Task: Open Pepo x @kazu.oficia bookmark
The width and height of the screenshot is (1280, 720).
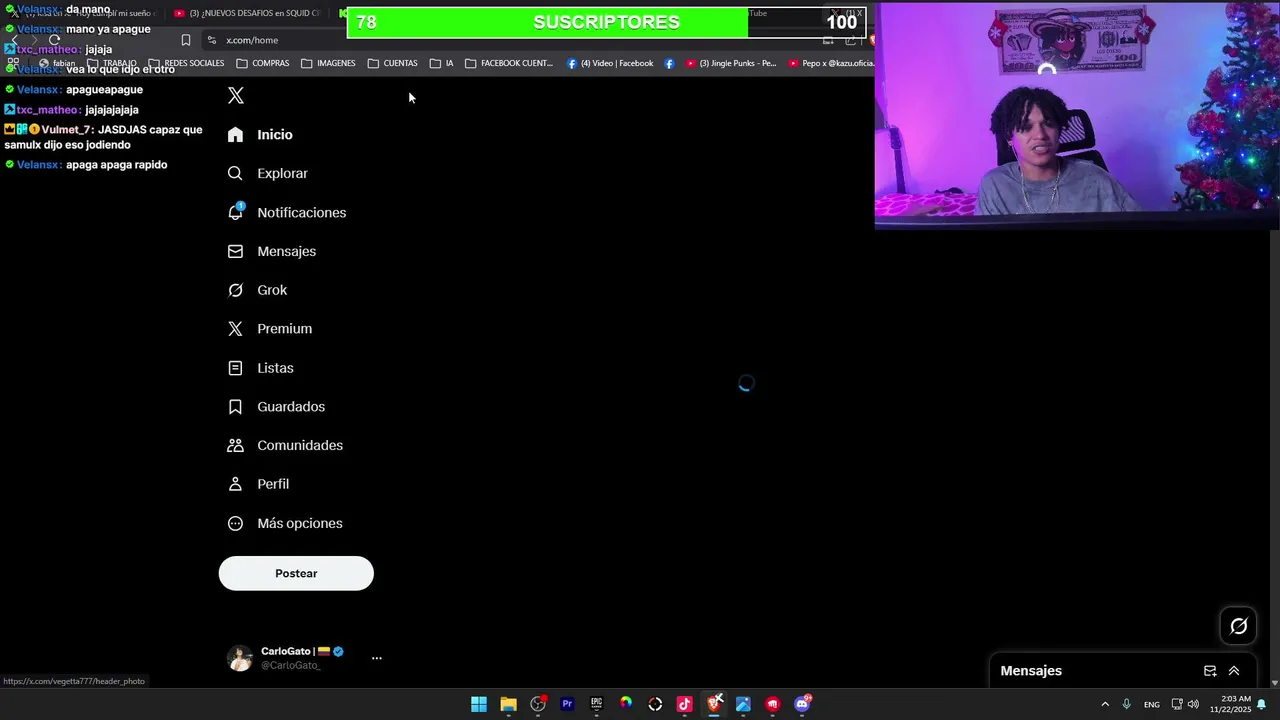Action: 831,63
